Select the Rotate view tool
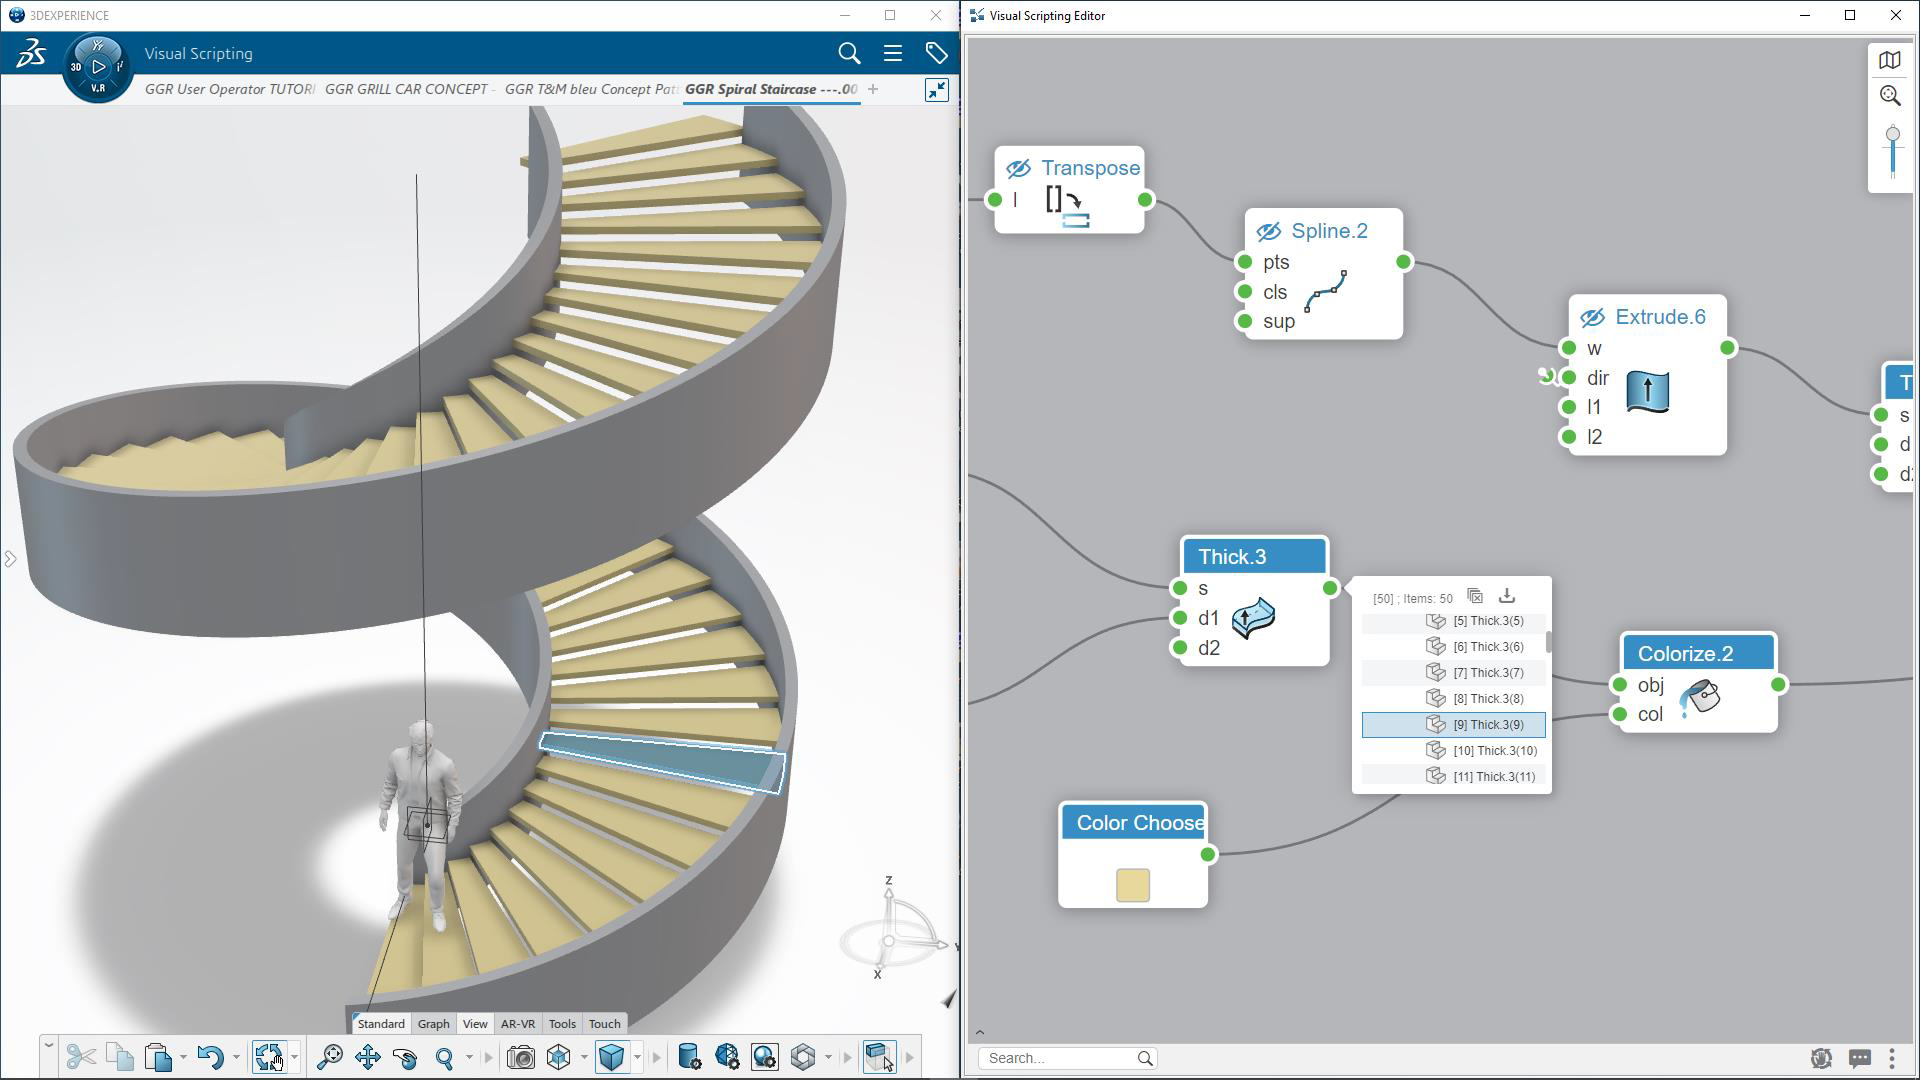 coord(405,1057)
